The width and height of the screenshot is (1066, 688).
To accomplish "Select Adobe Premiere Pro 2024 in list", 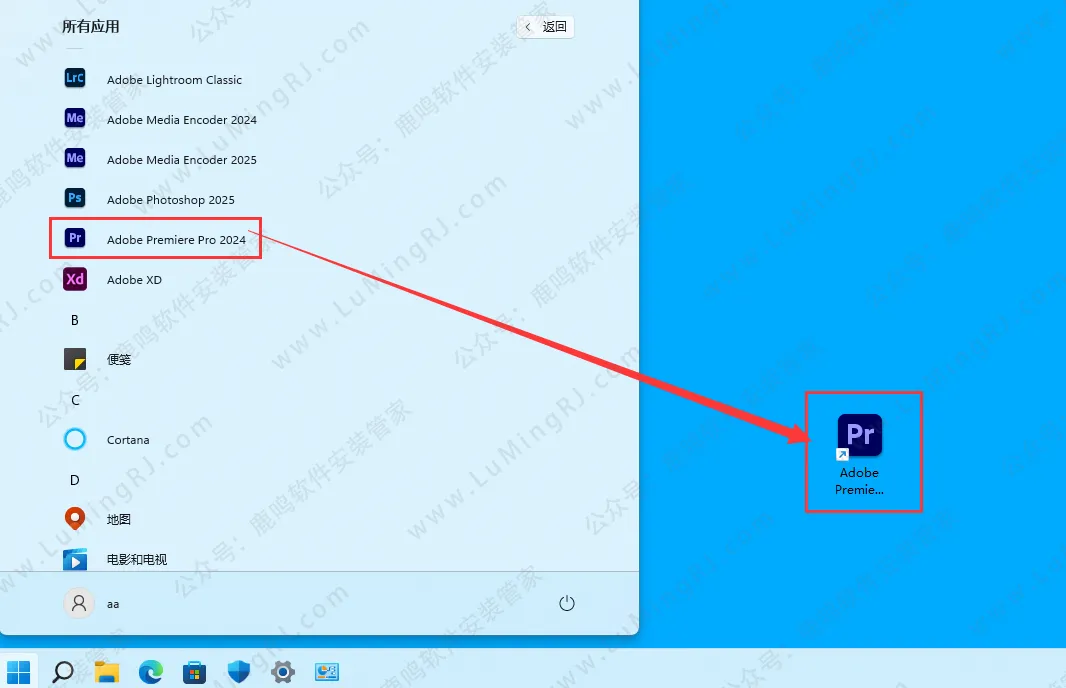I will pos(175,240).
